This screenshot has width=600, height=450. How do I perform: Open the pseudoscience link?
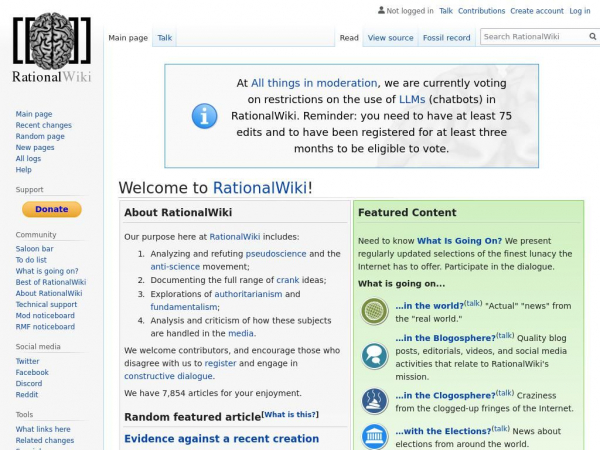pos(276,254)
